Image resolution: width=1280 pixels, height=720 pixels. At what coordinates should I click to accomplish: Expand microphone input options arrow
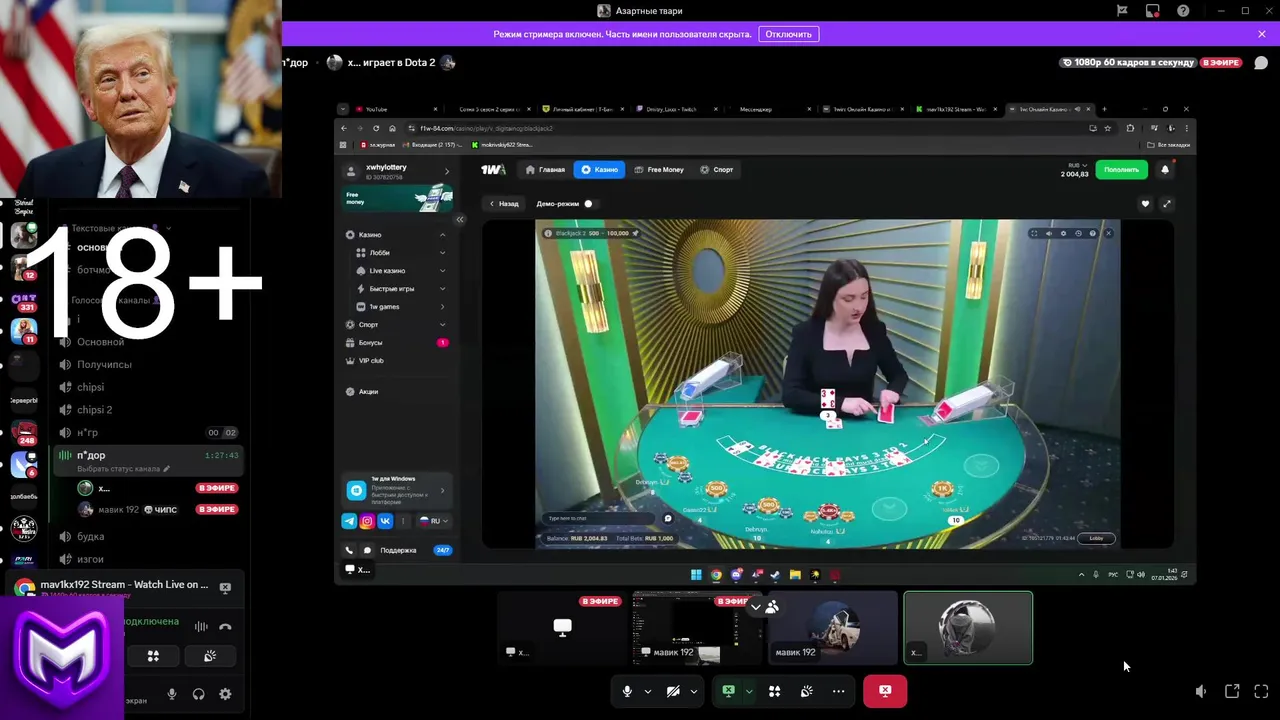tap(647, 691)
